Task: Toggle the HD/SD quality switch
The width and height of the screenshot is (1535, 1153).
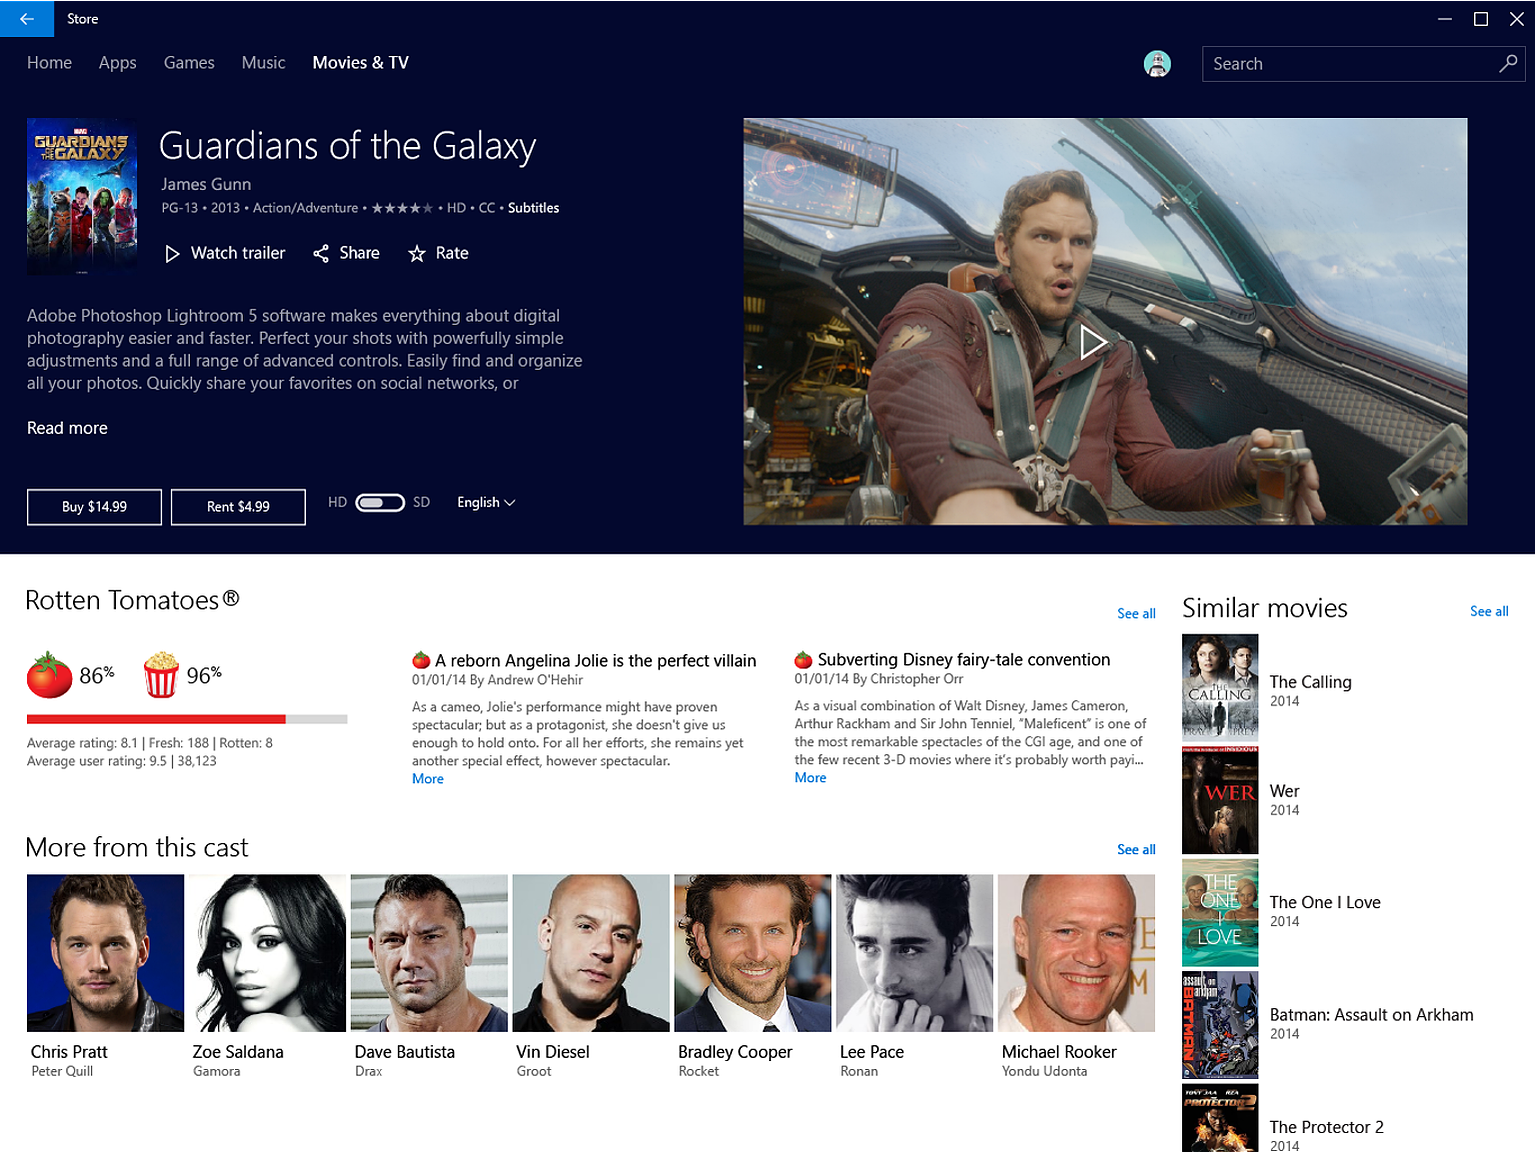Action: pos(380,502)
